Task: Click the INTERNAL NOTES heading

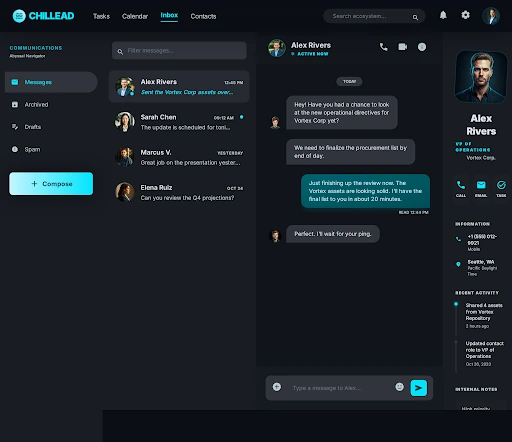Action: click(476, 389)
